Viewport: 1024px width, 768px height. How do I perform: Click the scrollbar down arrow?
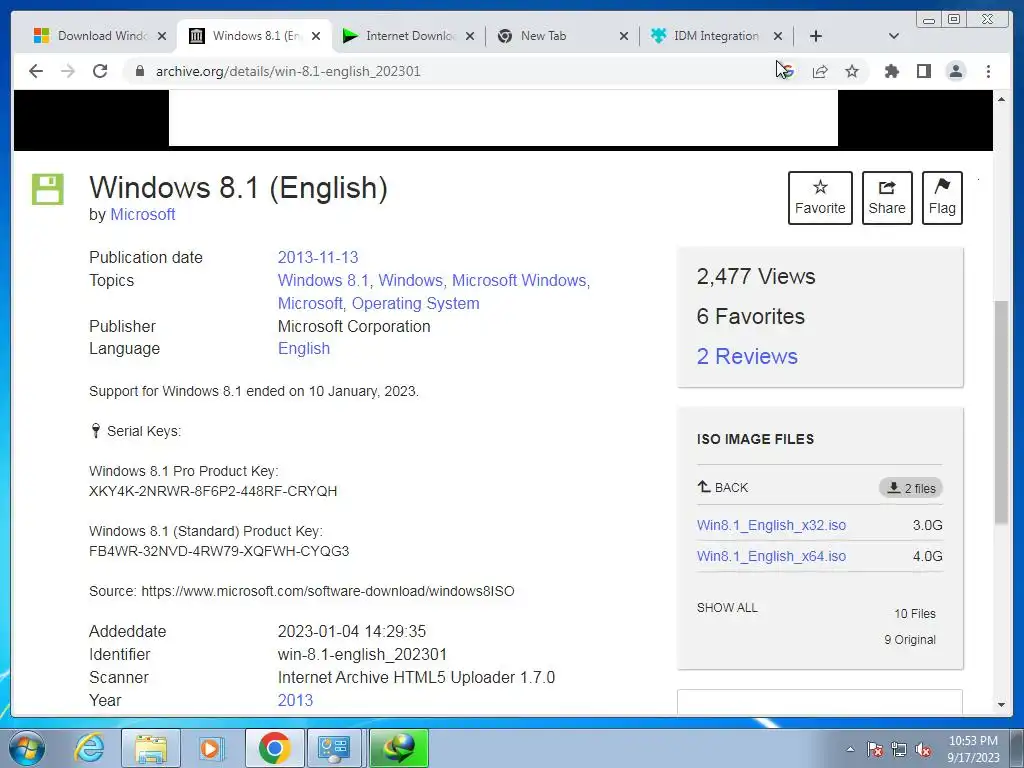[1001, 705]
